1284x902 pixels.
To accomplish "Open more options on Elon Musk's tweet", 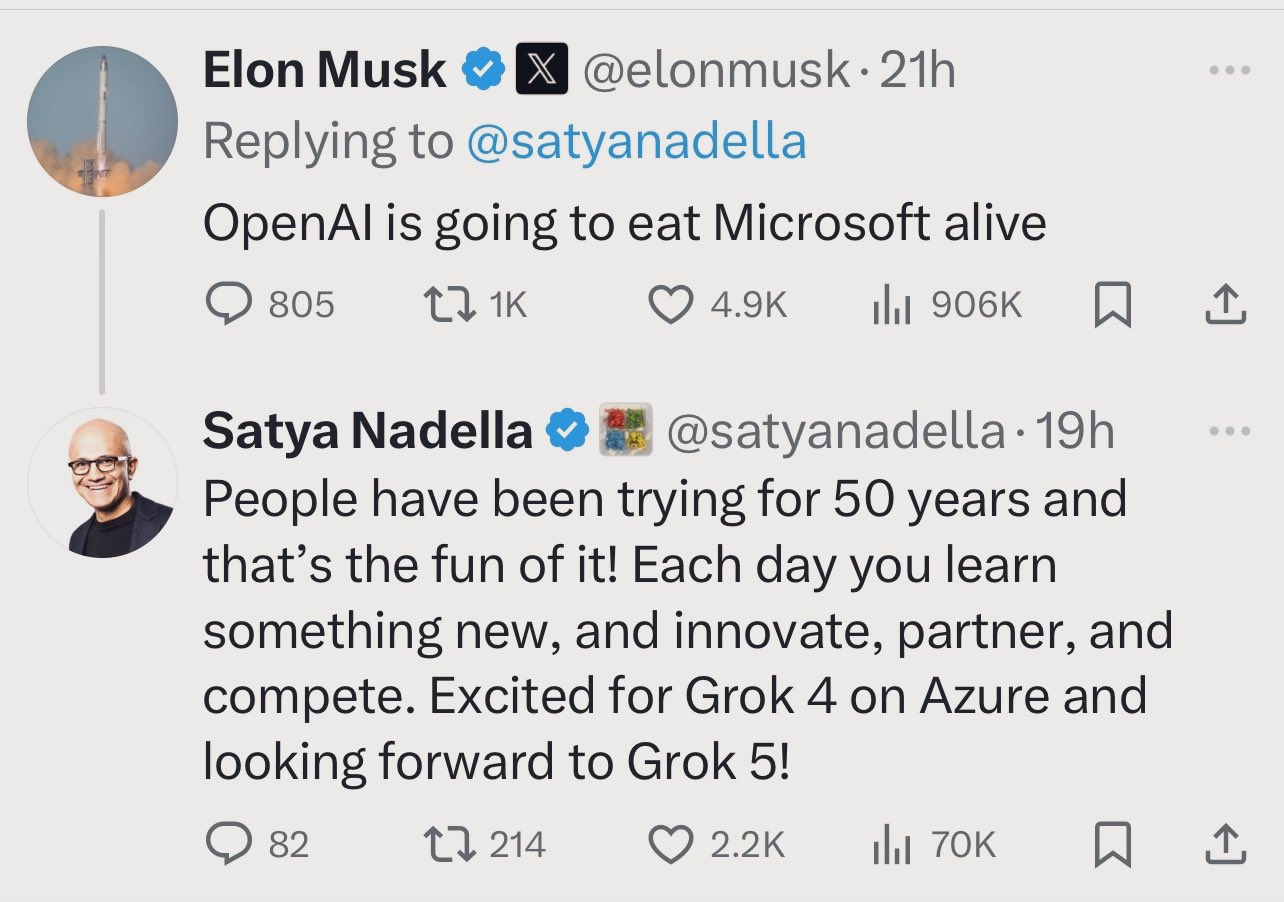I will [1228, 71].
